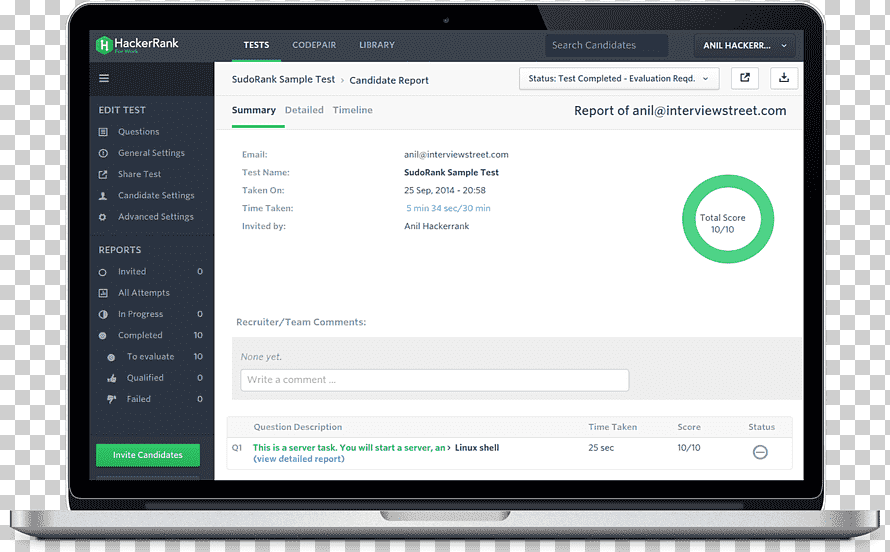
Task: Open the CODEPAIR top menu
Action: pyautogui.click(x=314, y=45)
